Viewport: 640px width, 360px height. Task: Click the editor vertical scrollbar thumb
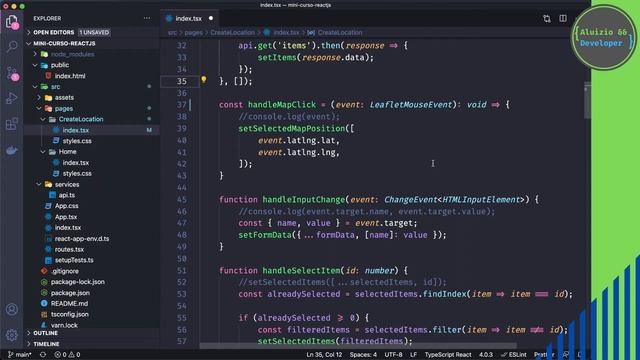pyautogui.click(x=587, y=100)
